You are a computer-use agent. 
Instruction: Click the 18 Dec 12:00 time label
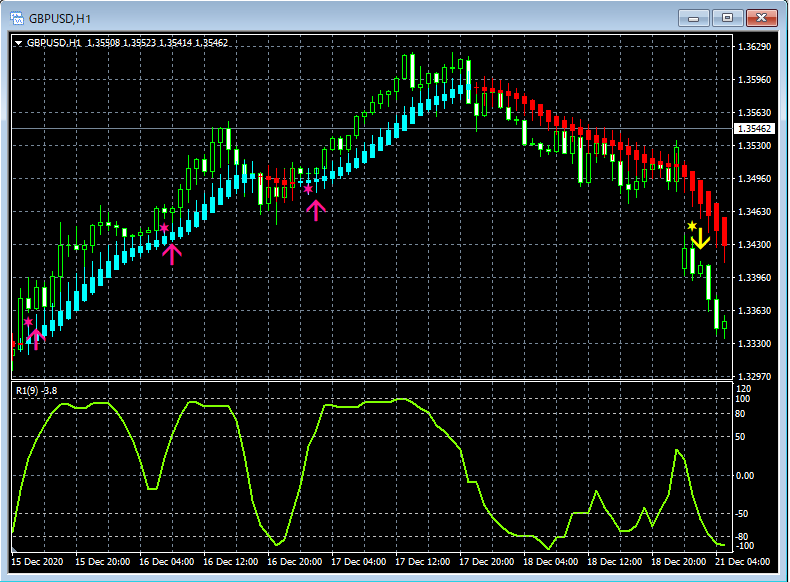[614, 561]
